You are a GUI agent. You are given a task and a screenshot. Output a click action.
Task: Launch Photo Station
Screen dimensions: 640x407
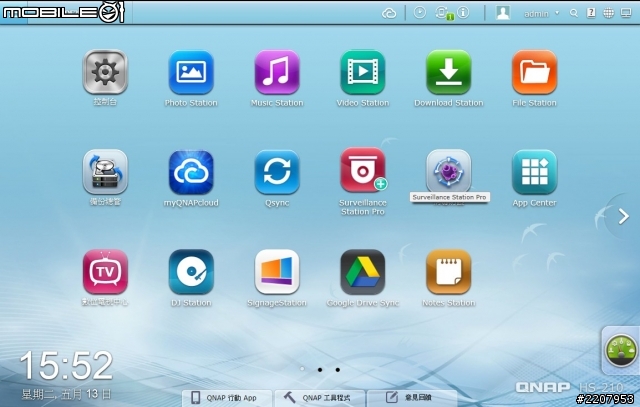tap(191, 72)
